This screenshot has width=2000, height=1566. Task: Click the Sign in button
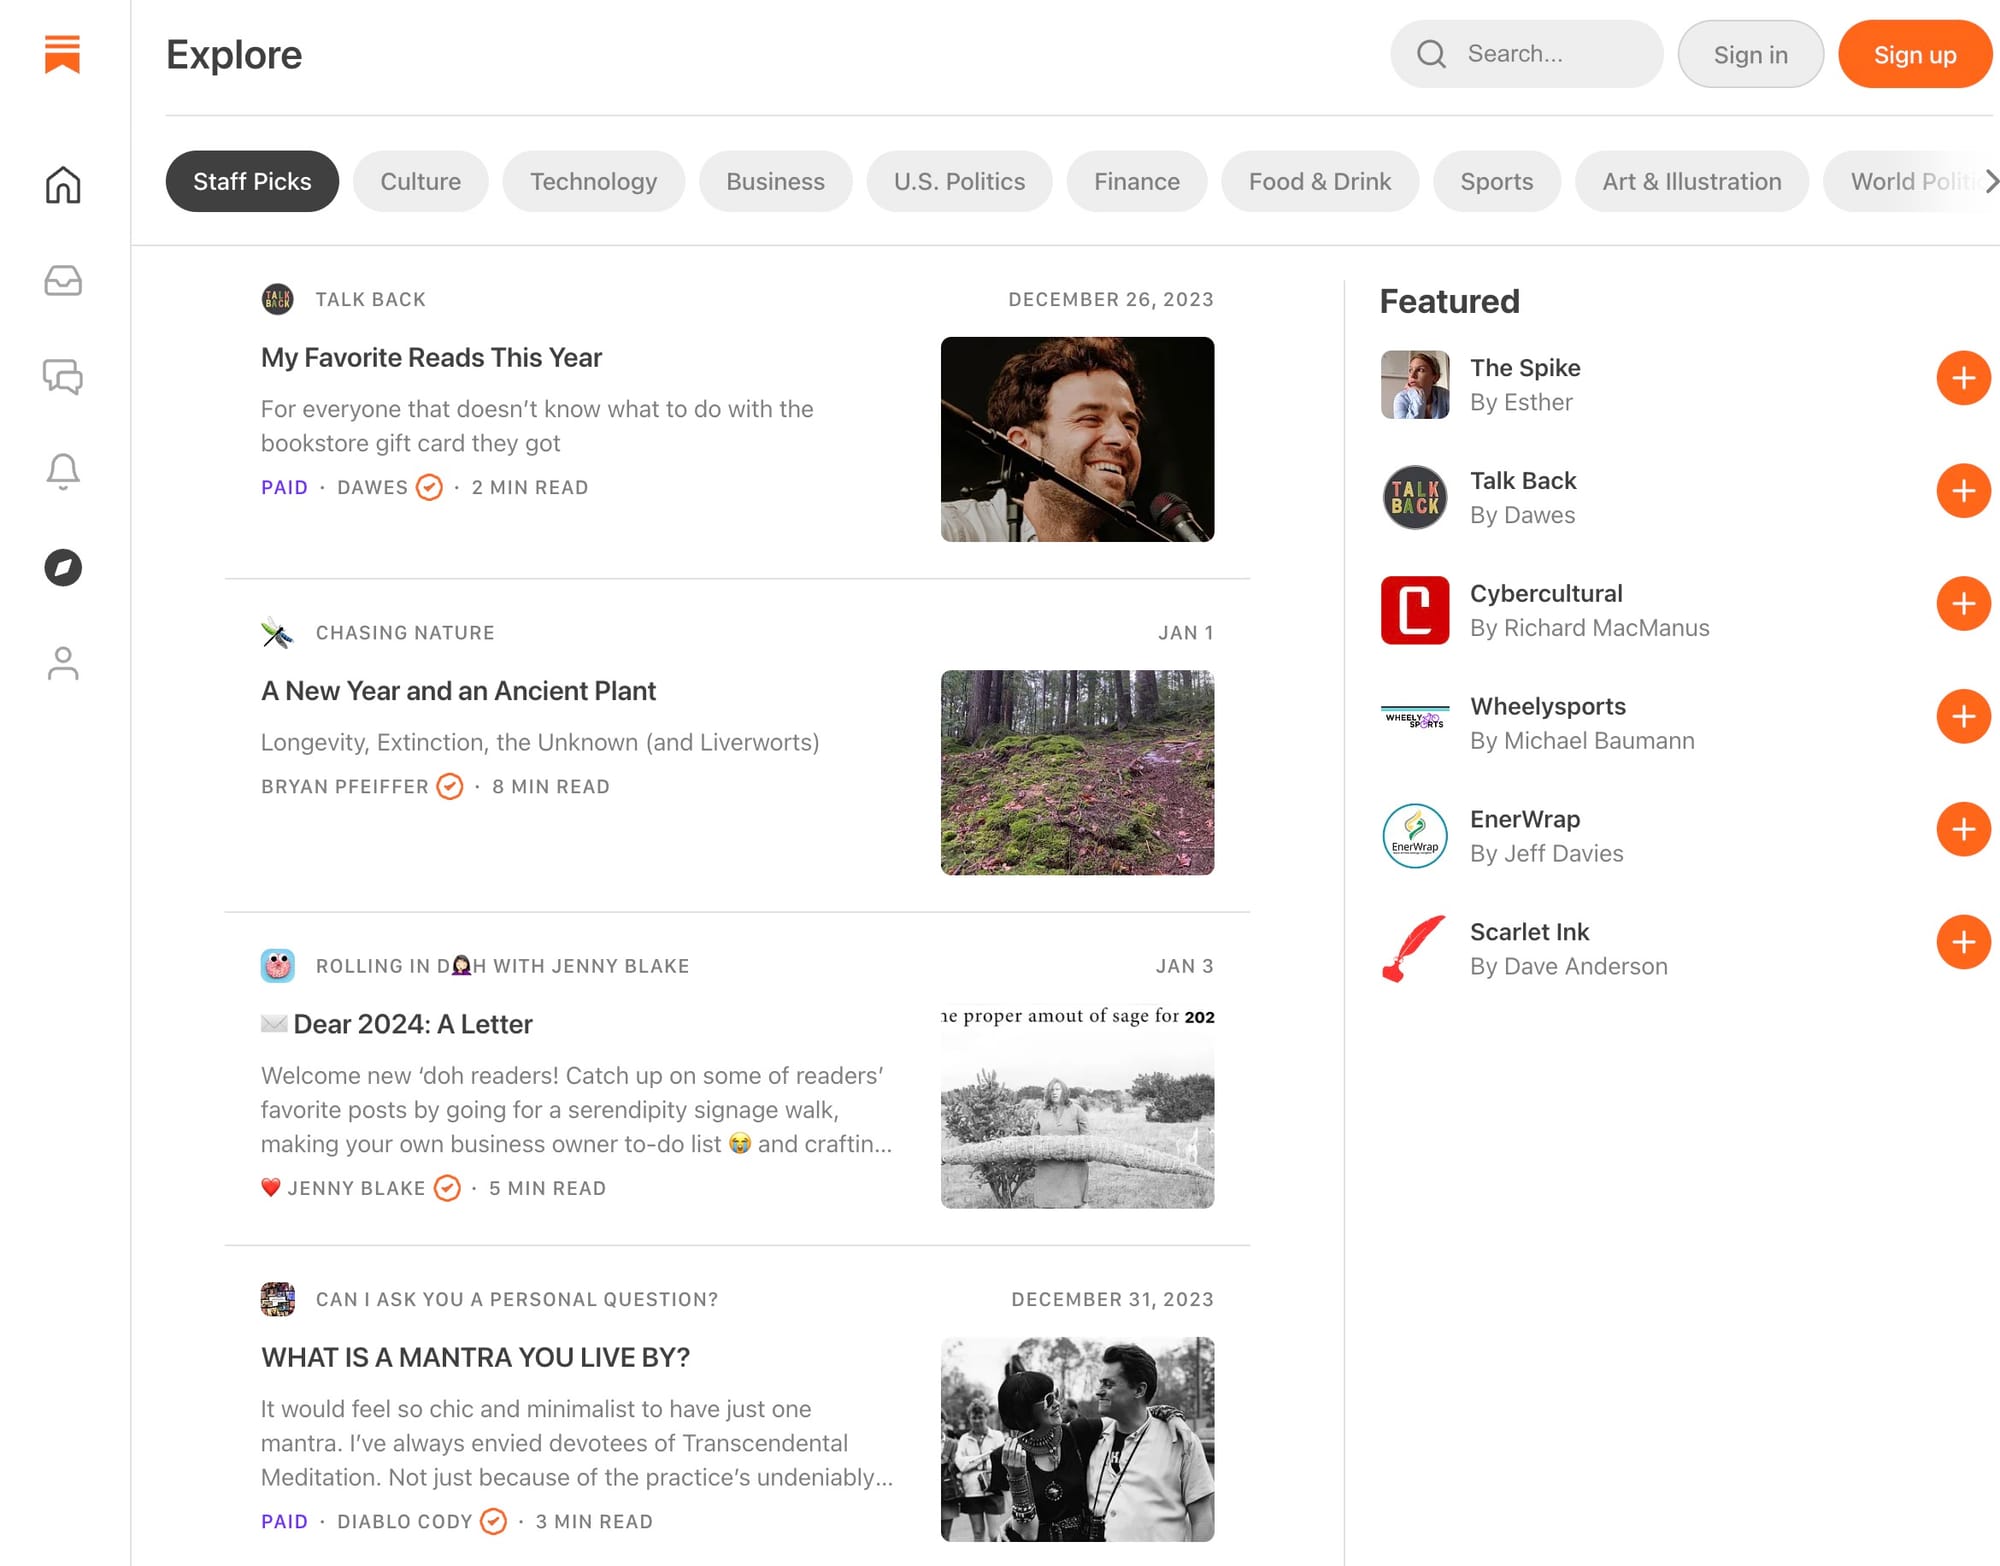tap(1750, 55)
